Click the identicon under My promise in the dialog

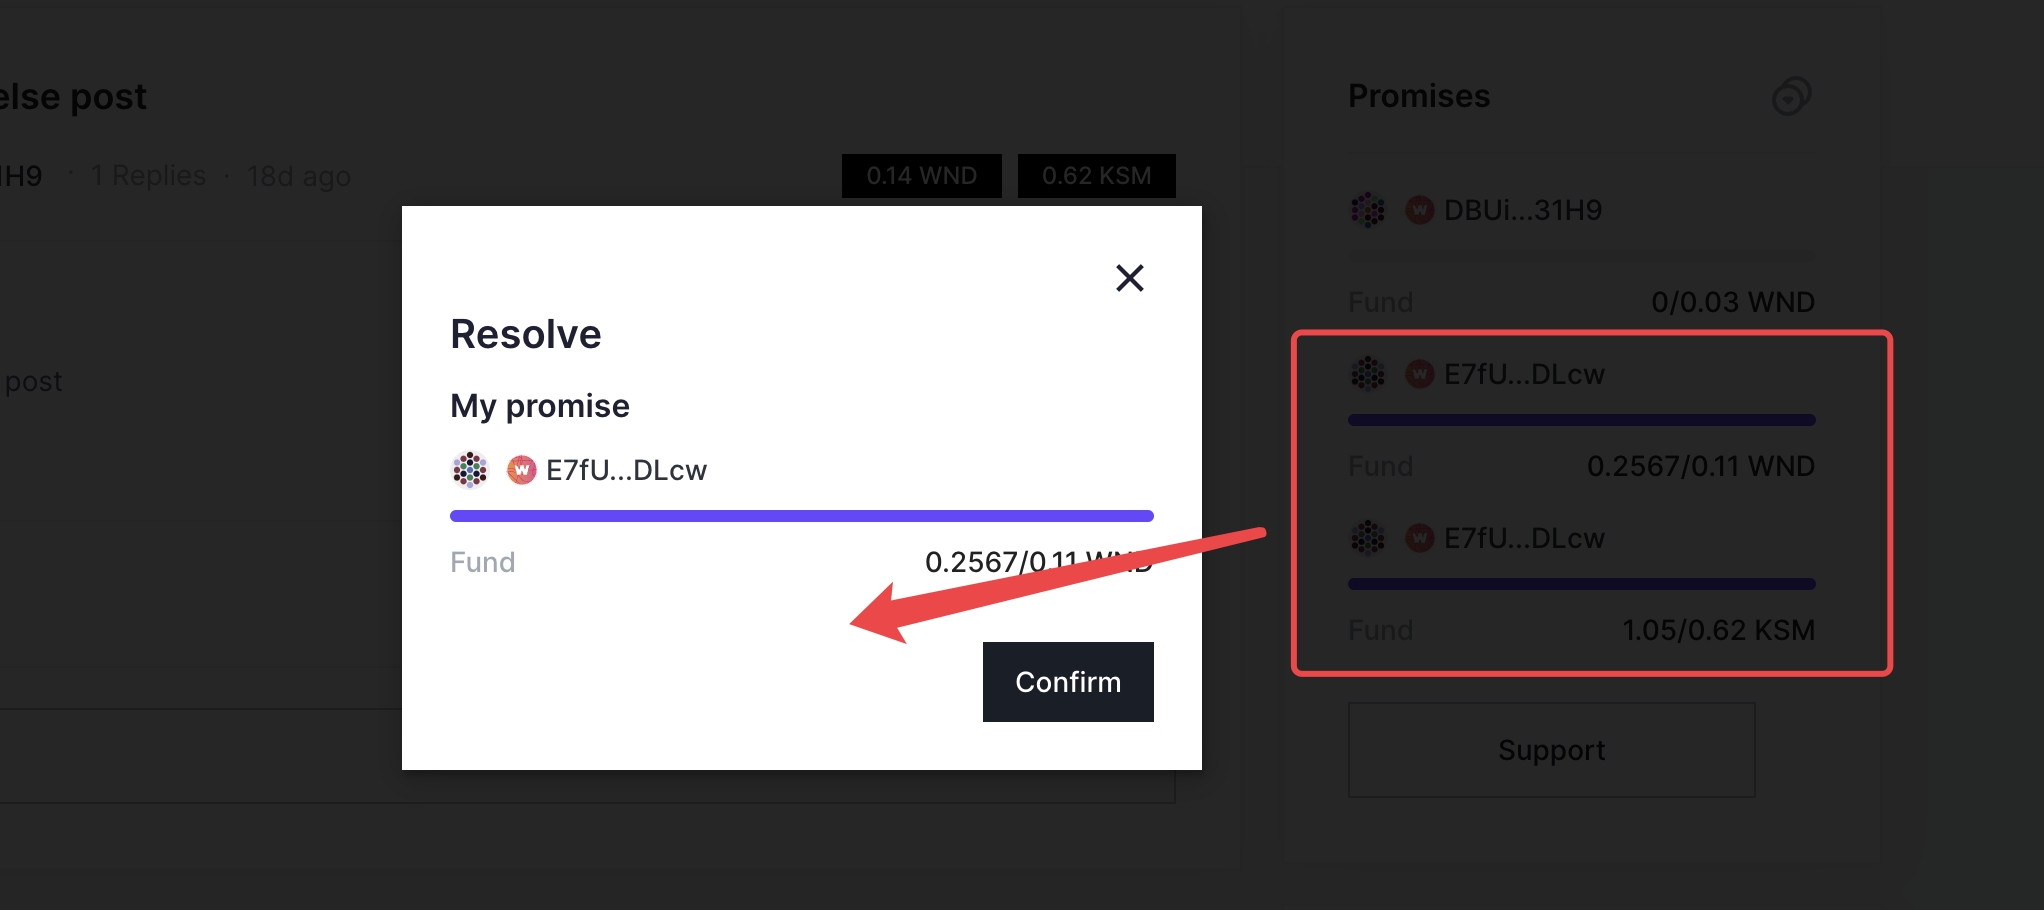[469, 469]
